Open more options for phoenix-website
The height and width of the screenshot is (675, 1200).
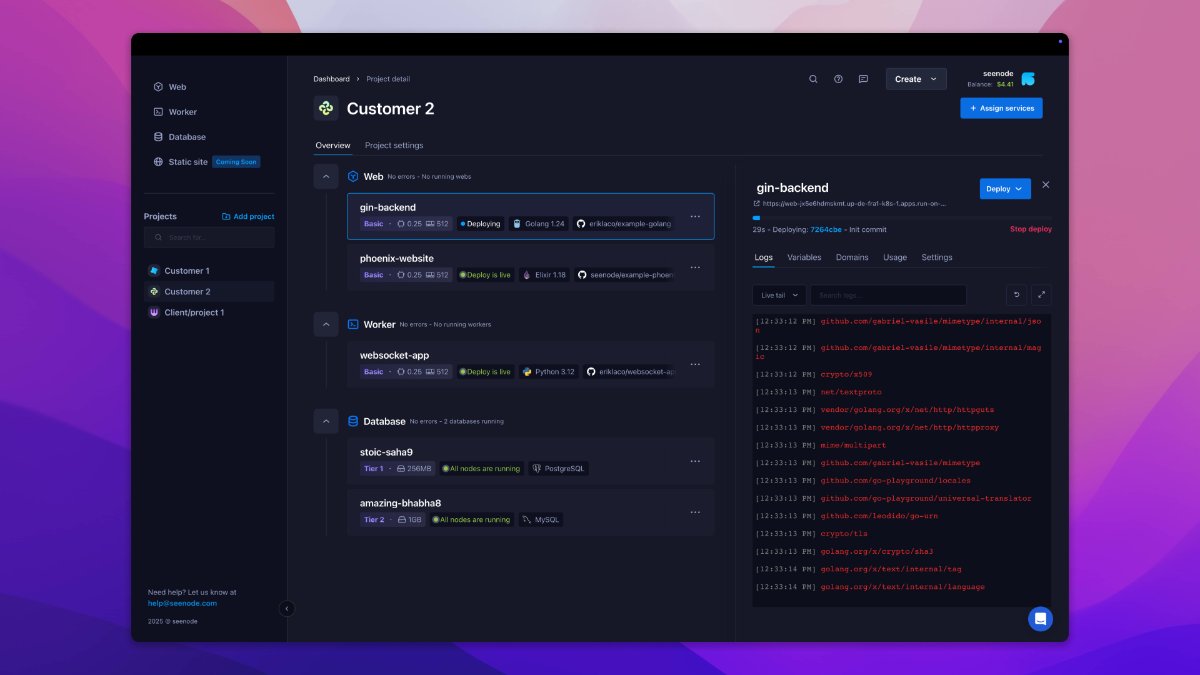[x=695, y=267]
